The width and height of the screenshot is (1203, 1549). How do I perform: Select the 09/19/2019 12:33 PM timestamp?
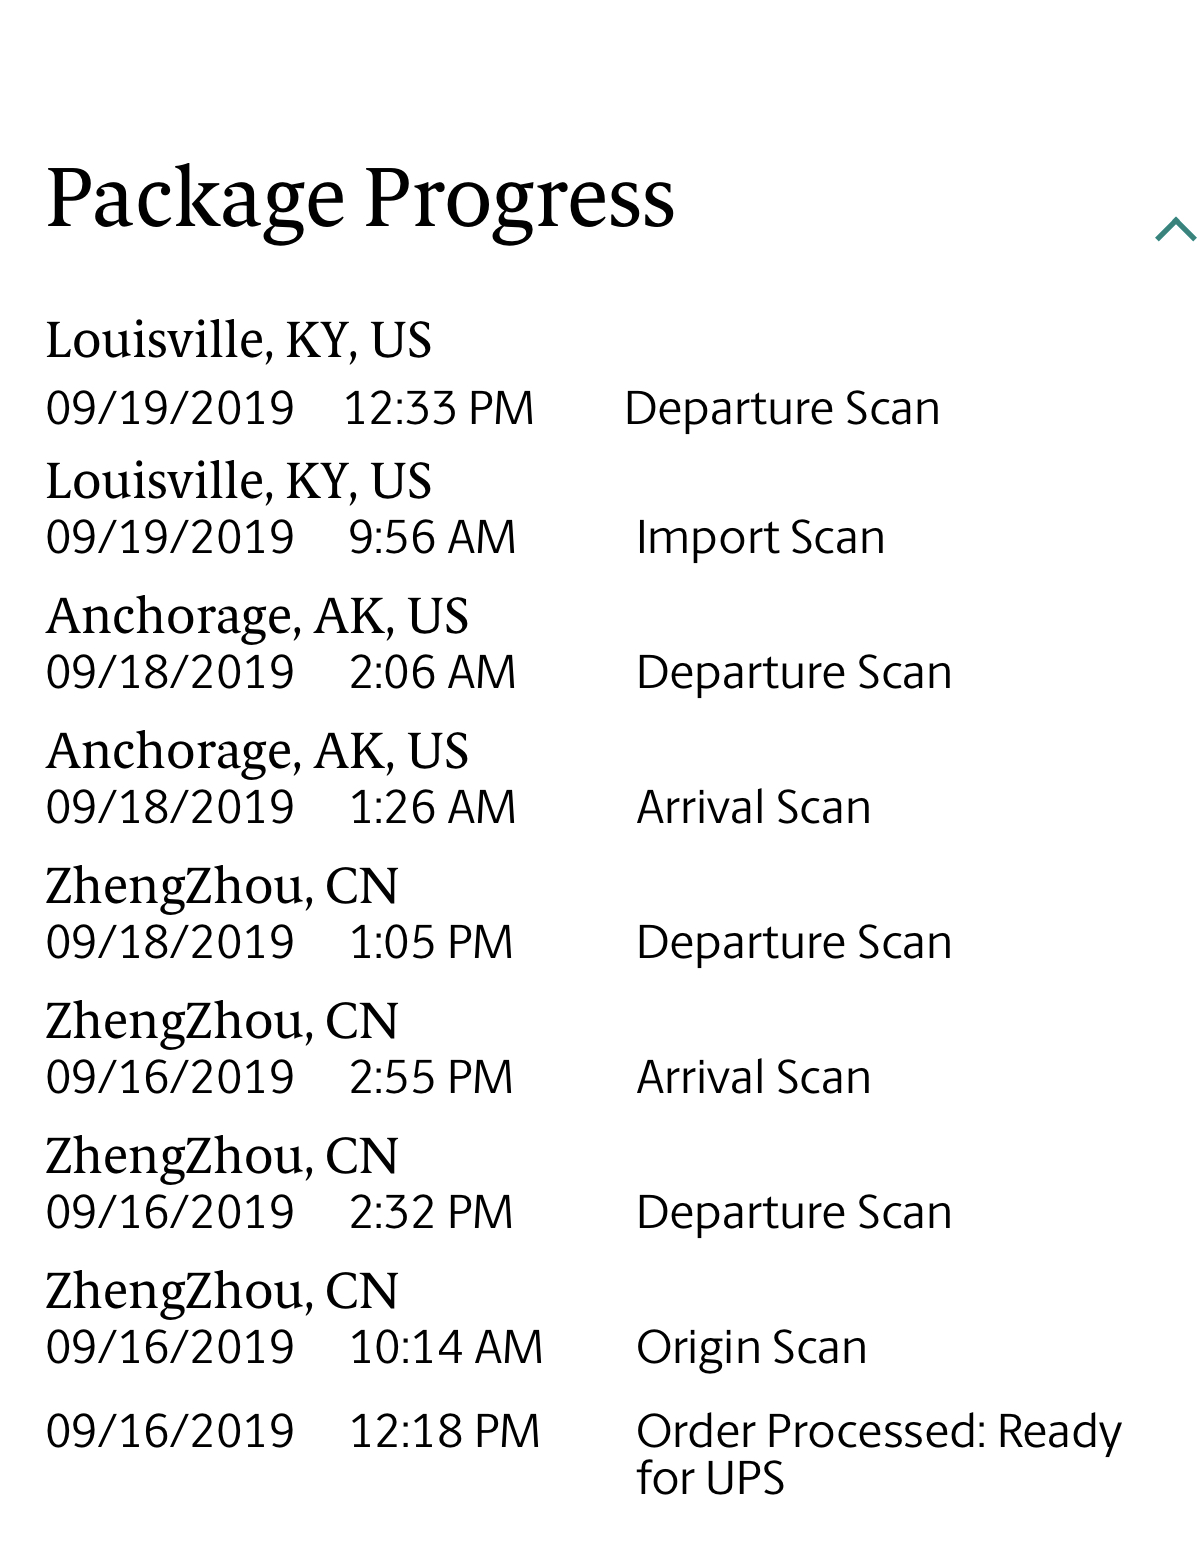[290, 408]
